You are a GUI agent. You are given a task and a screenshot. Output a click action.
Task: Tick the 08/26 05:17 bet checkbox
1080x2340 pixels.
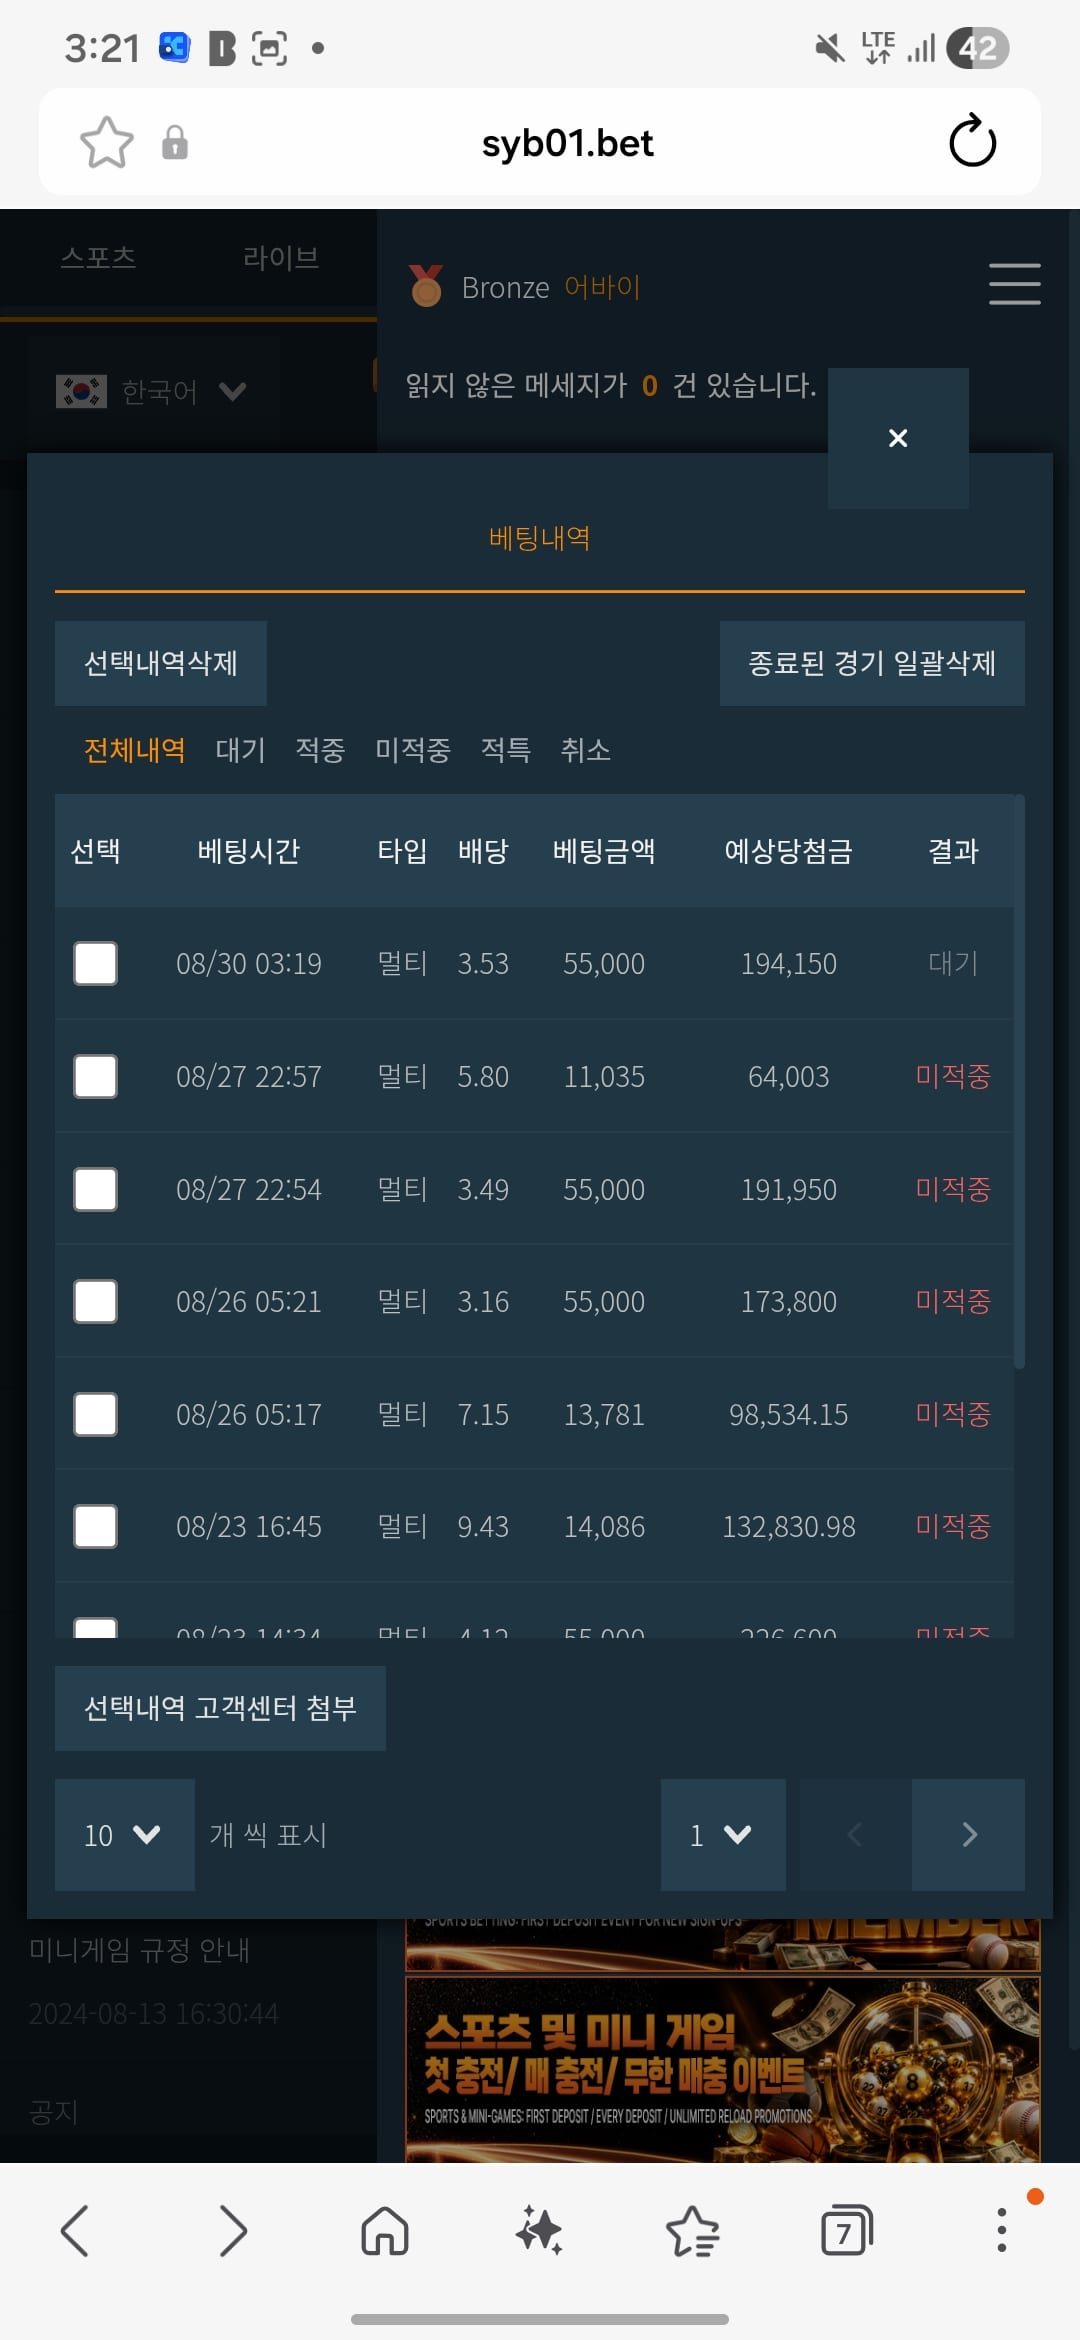tap(95, 1414)
